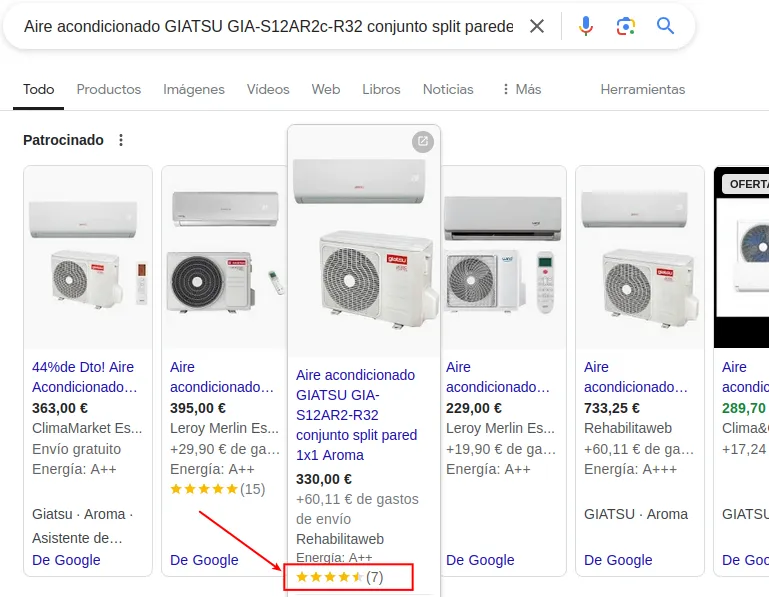Click Rehabilitaweb seller in the expanded card
This screenshot has width=769, height=597.
tap(340, 539)
